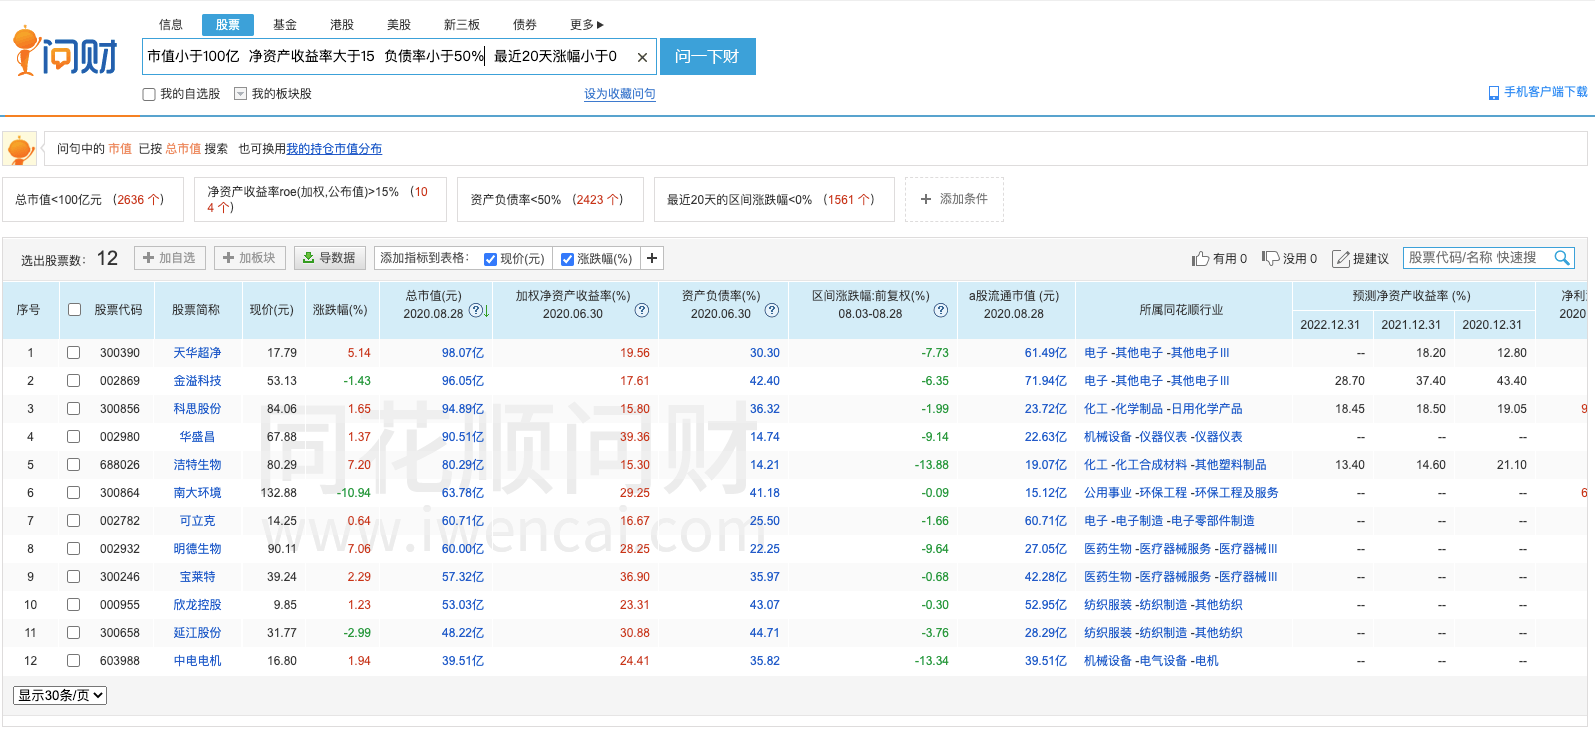Viewport: 1595px width, 738px height.
Task: Tick the select-all checkbox in table header
Action: point(74,310)
